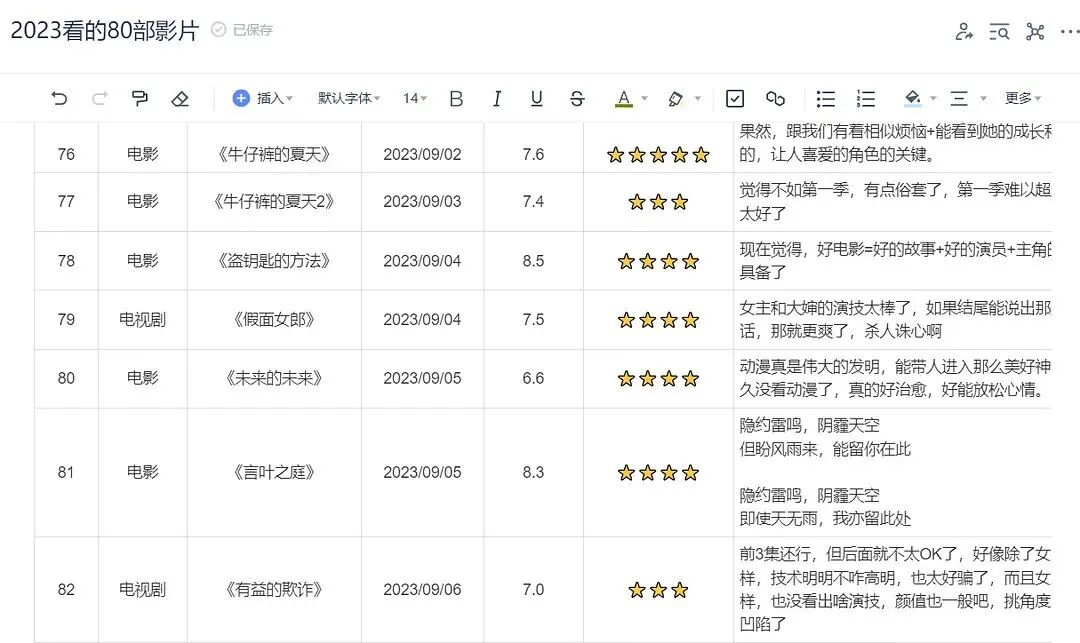
Task: Select the cell 《牛仔裤的夏天2》
Action: pyautogui.click(x=274, y=202)
